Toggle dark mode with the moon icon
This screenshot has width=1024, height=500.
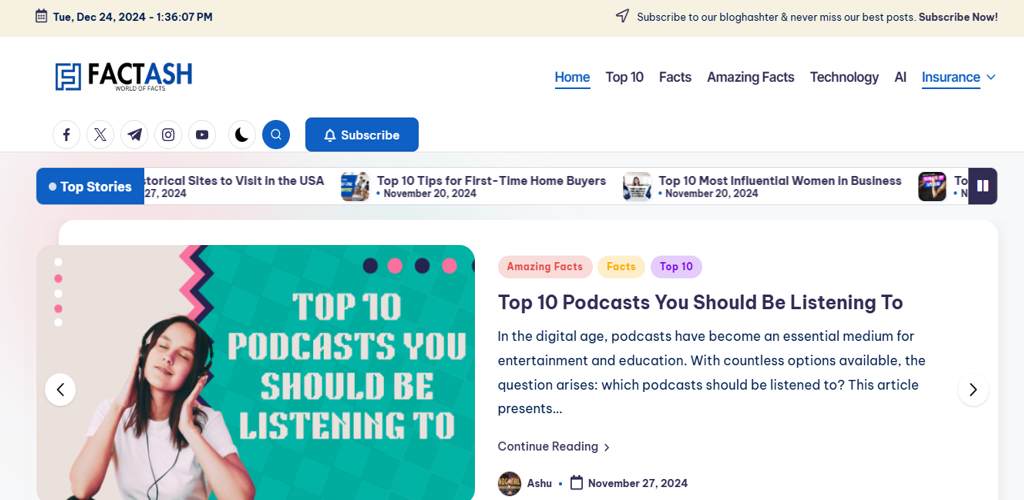(242, 135)
